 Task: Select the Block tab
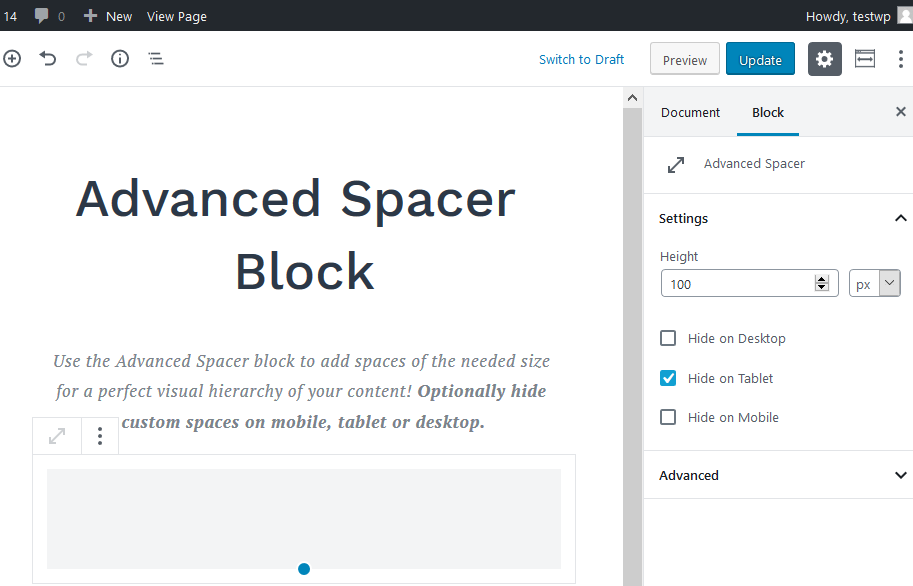(x=768, y=112)
